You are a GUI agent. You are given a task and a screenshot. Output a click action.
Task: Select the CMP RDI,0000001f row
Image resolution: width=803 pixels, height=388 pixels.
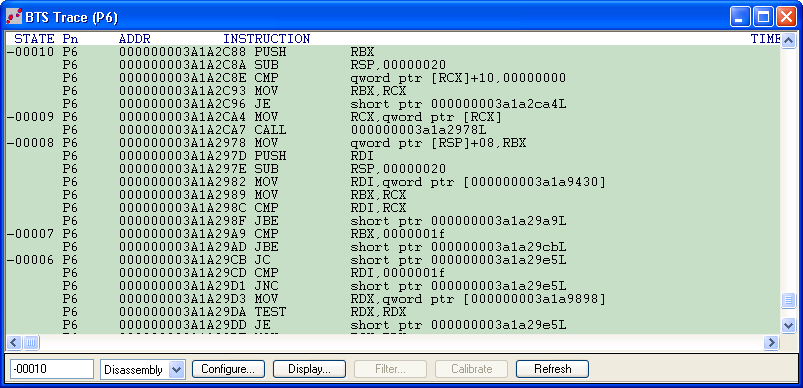393,273
